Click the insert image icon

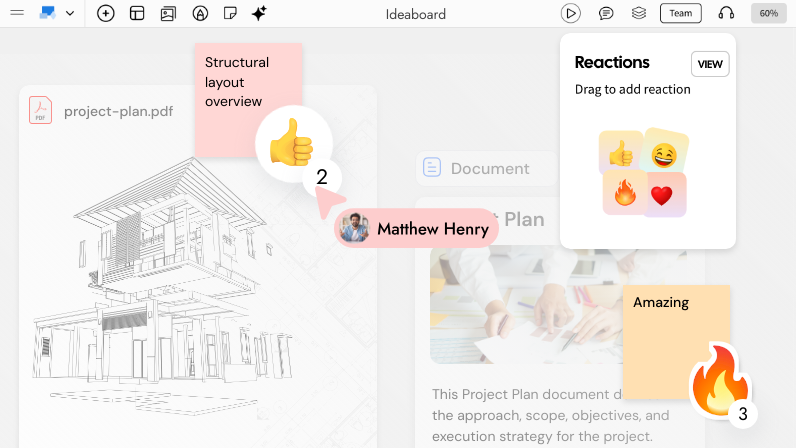(x=168, y=14)
